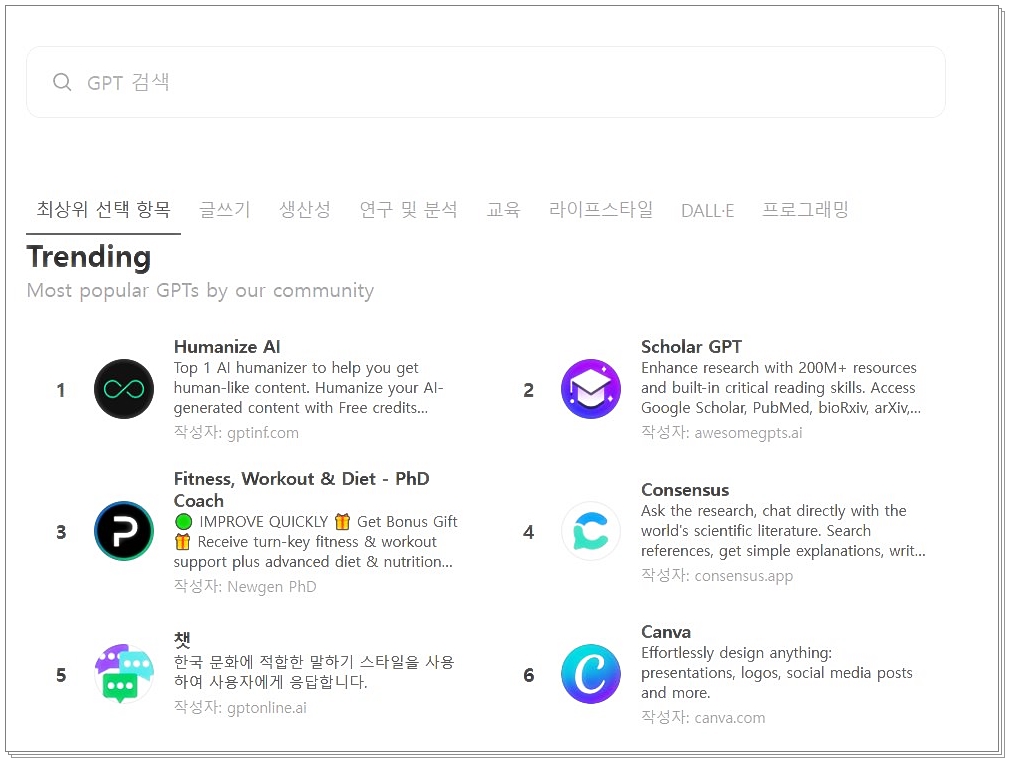The width and height of the screenshot is (1010, 763).
Task: Open the 라이프스타일 tab
Action: click(x=601, y=209)
